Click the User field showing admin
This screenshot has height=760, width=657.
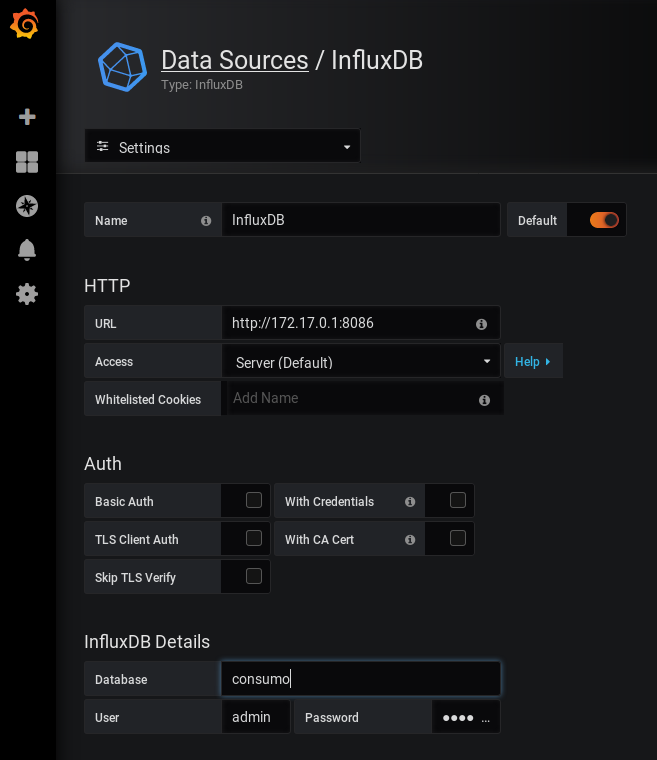[256, 717]
